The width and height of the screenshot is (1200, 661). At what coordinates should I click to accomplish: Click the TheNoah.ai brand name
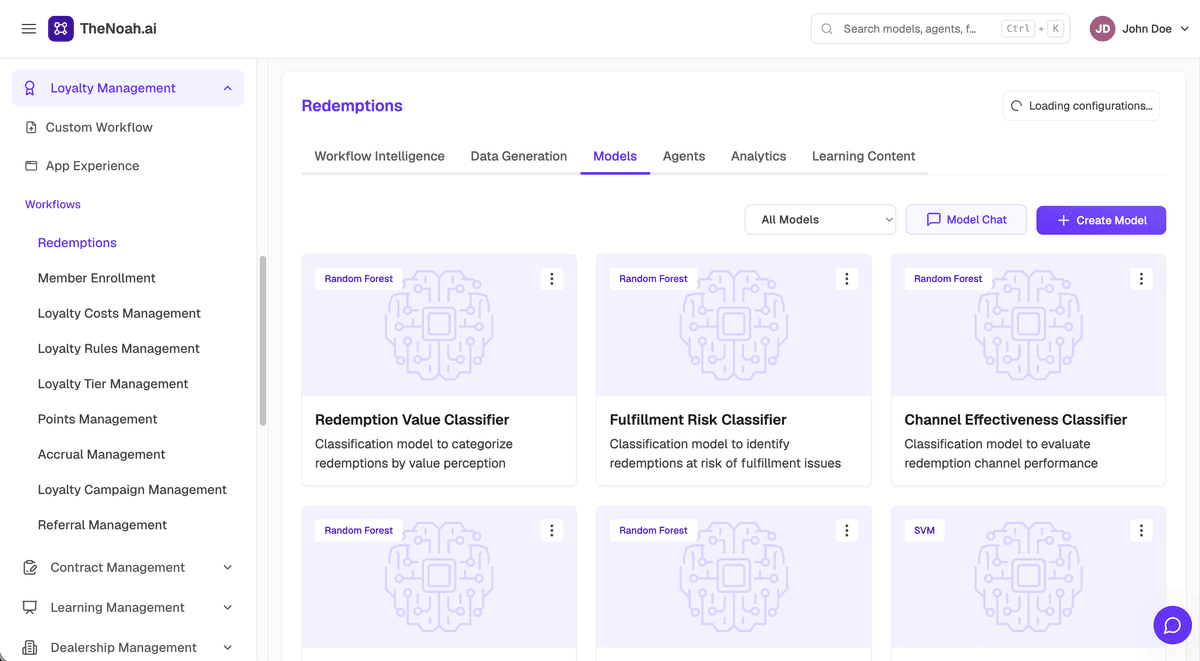coord(118,29)
